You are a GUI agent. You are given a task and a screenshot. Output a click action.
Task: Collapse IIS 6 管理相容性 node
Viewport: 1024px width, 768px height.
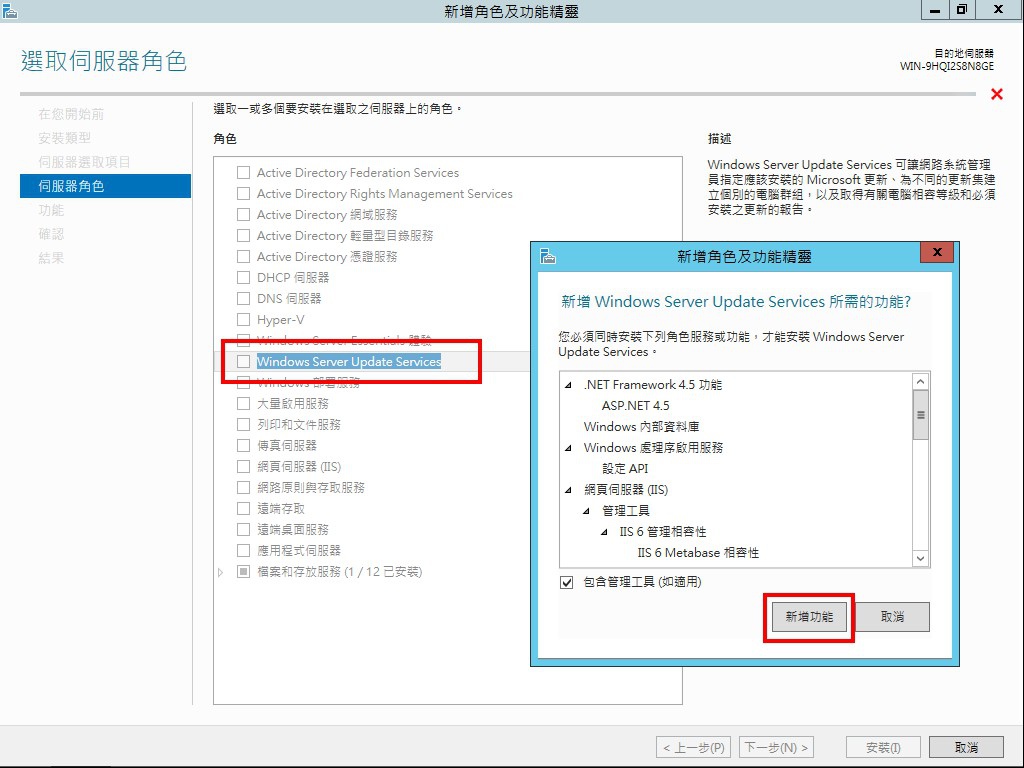click(x=604, y=532)
